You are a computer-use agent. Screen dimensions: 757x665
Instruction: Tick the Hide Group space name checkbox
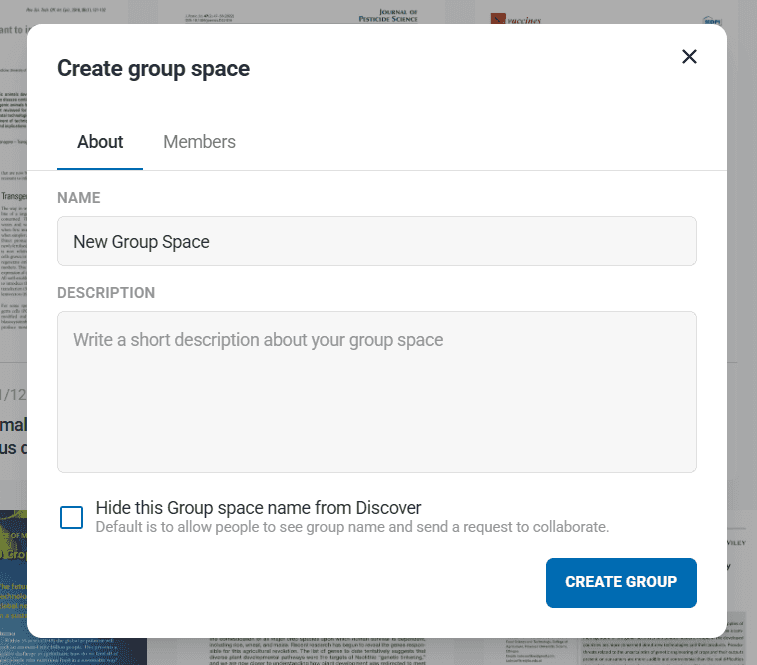point(72,517)
